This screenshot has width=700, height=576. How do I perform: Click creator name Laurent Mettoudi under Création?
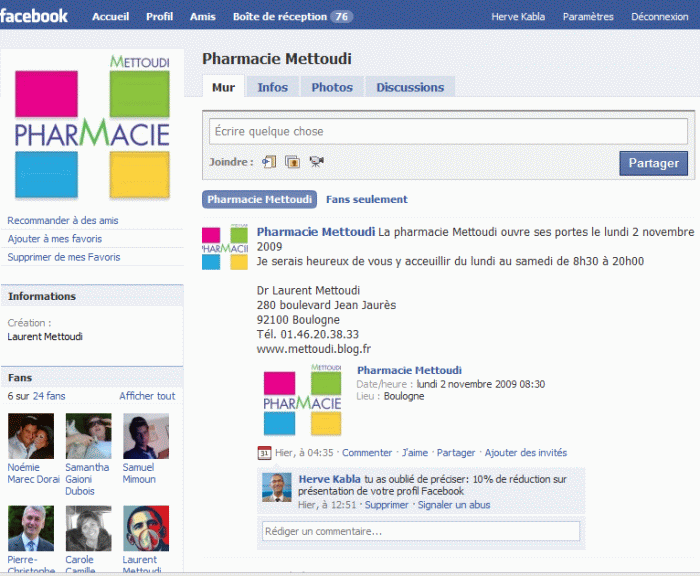[45, 336]
